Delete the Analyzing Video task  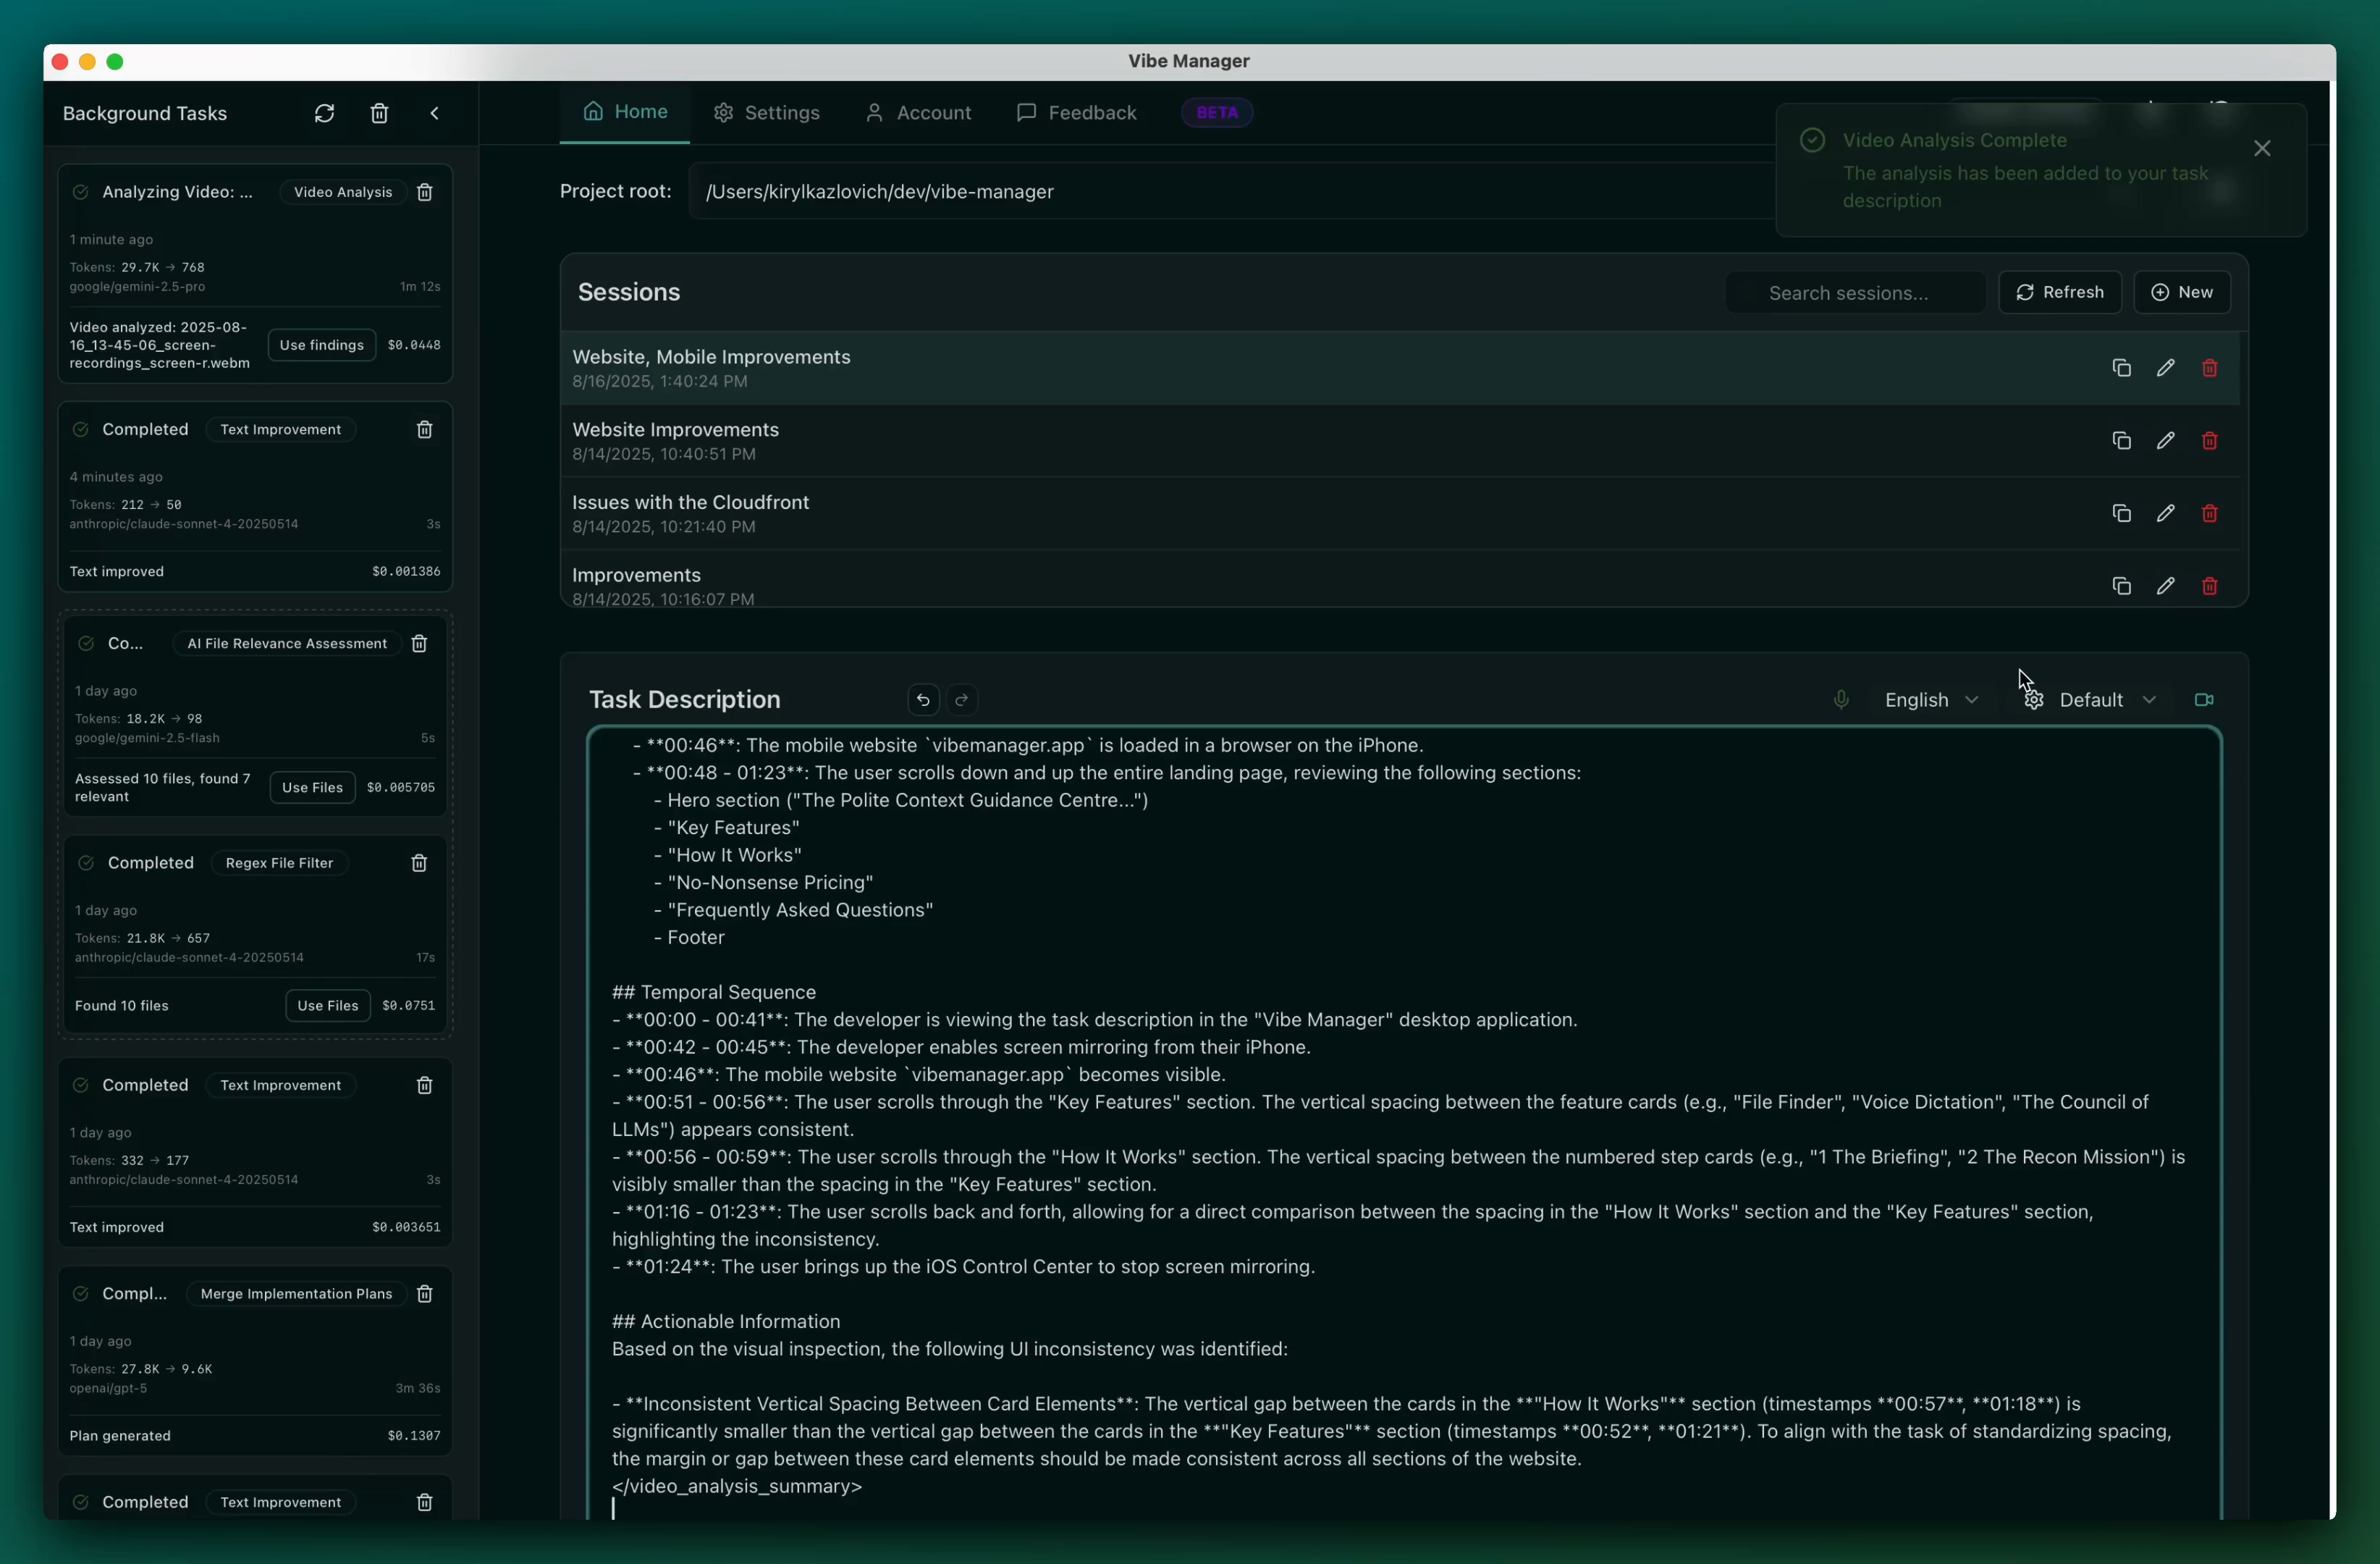pyautogui.click(x=424, y=192)
